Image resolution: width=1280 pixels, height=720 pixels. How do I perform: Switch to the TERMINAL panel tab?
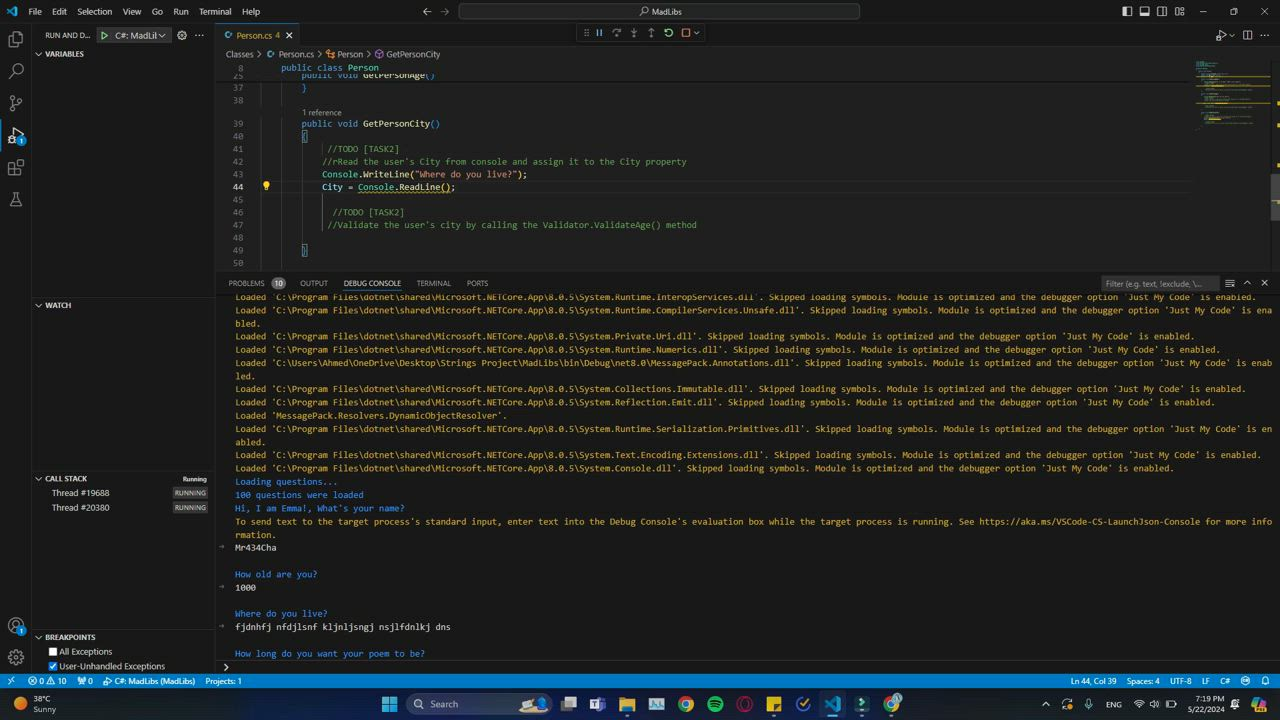433,283
